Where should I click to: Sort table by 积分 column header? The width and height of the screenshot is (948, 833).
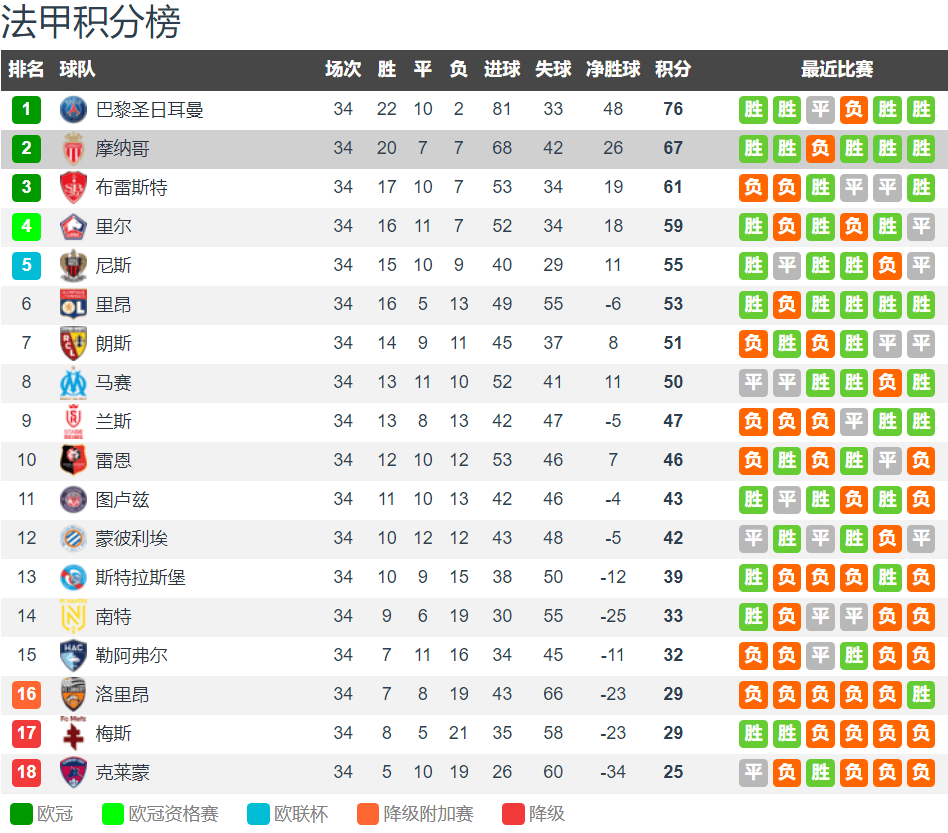click(673, 69)
